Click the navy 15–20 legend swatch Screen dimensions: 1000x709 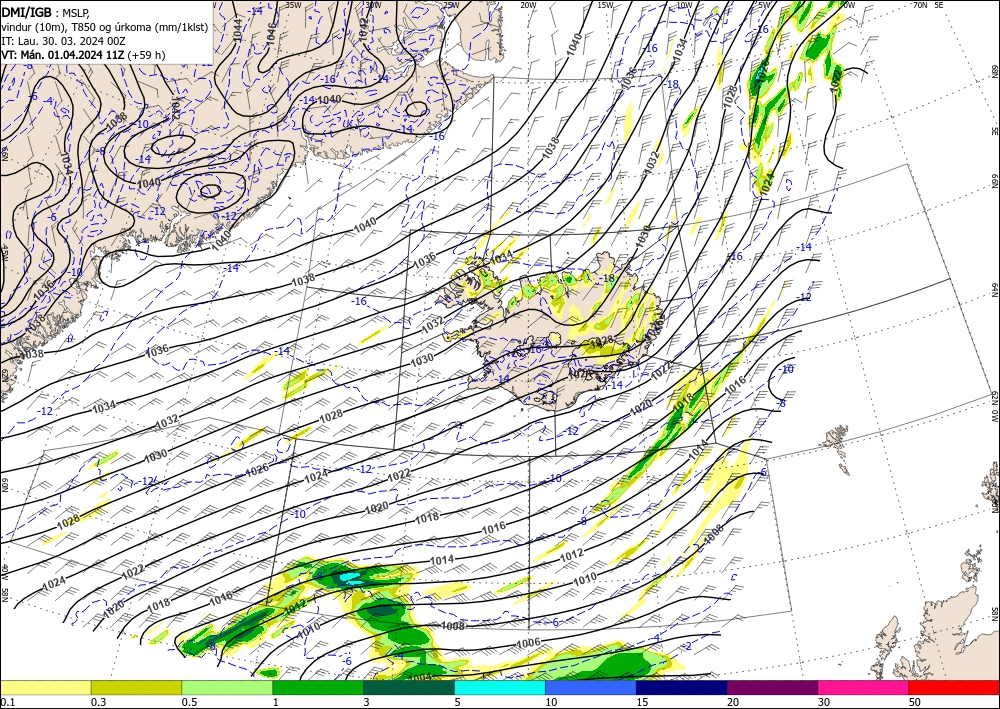click(x=681, y=687)
